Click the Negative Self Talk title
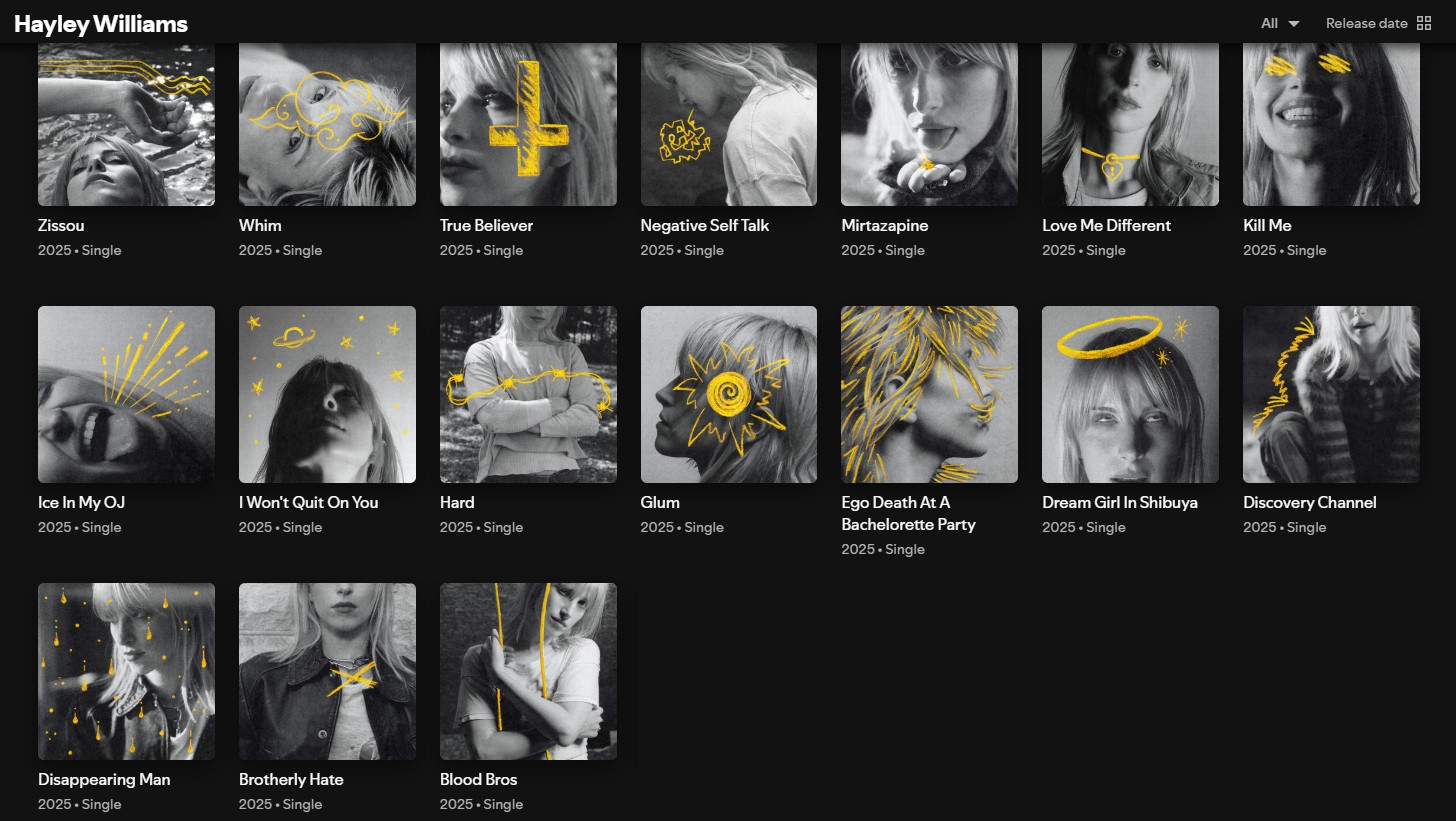 pyautogui.click(x=705, y=225)
